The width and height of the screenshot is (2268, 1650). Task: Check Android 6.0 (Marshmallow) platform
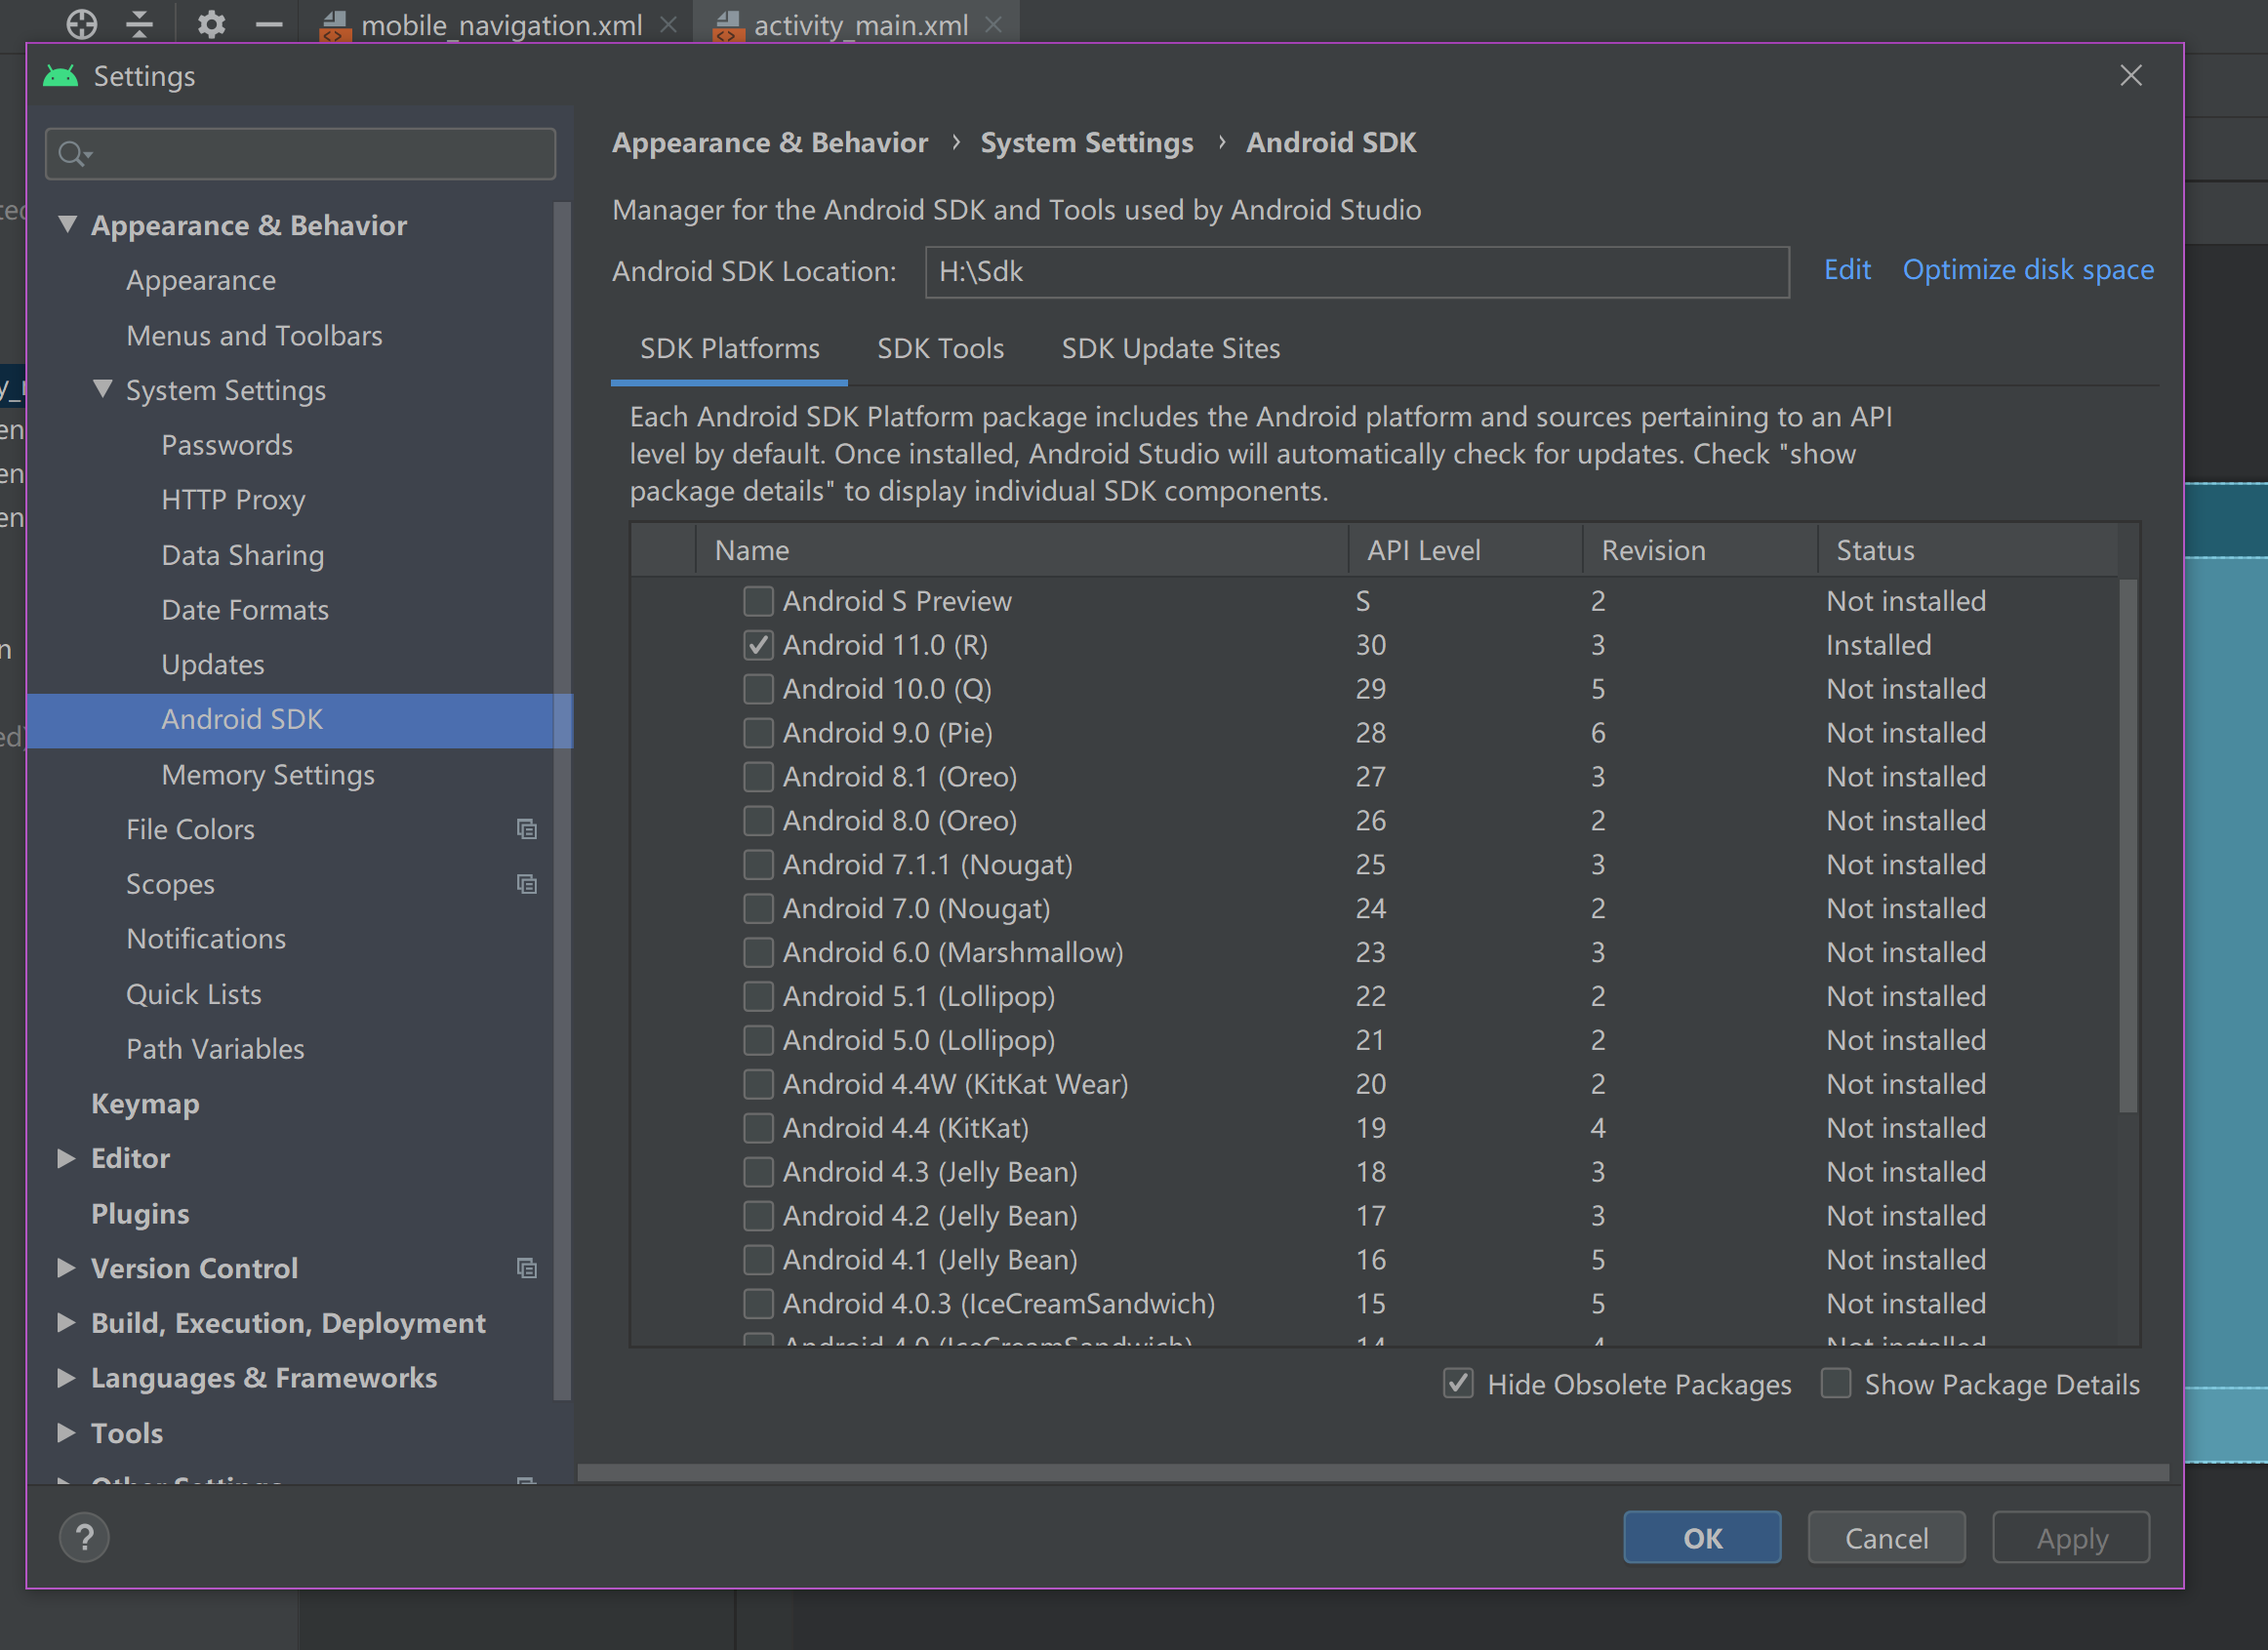[758, 952]
